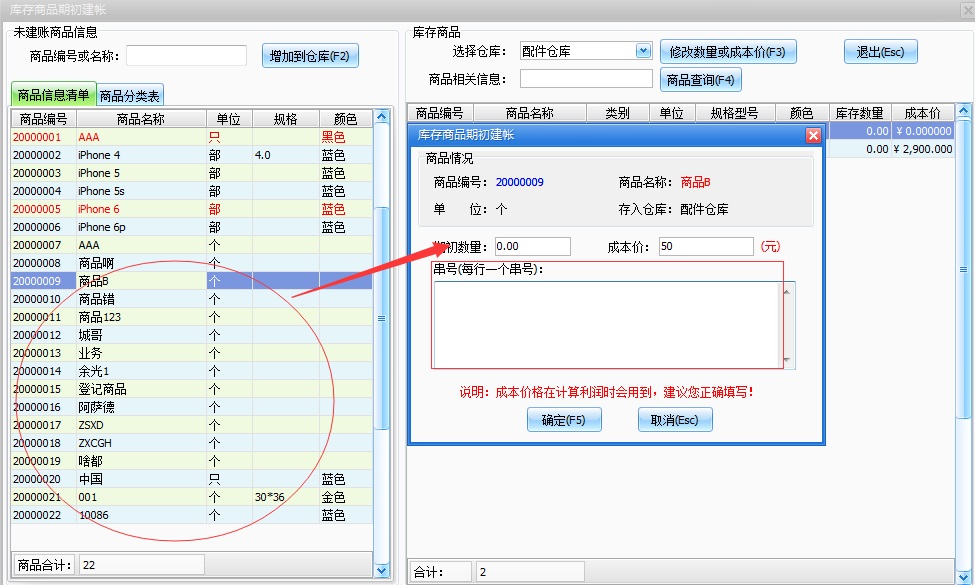The image size is (975, 585).
Task: Click the 期初数量 input field
Action: click(532, 246)
